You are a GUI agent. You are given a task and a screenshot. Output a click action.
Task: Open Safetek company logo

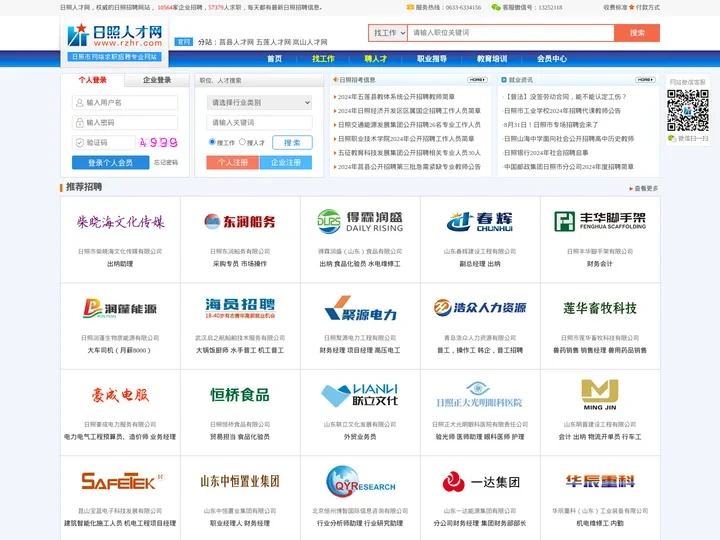[x=123, y=481]
